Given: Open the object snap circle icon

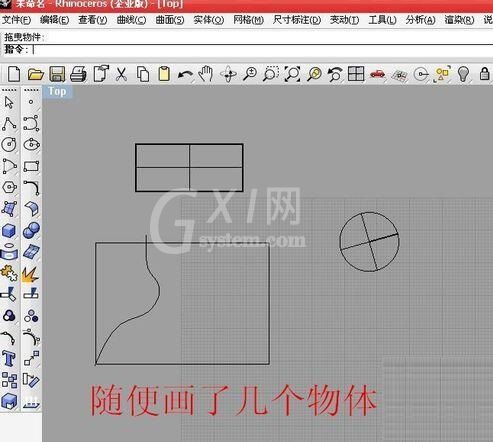Looking at the screenshot, I should (421, 74).
